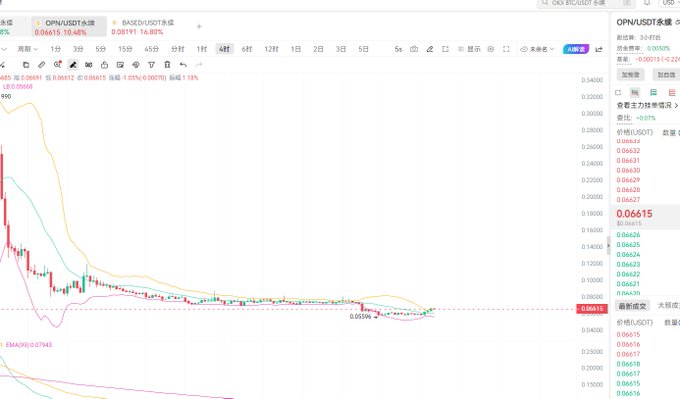Click ask price 0.06632 in order book

(x=628, y=150)
